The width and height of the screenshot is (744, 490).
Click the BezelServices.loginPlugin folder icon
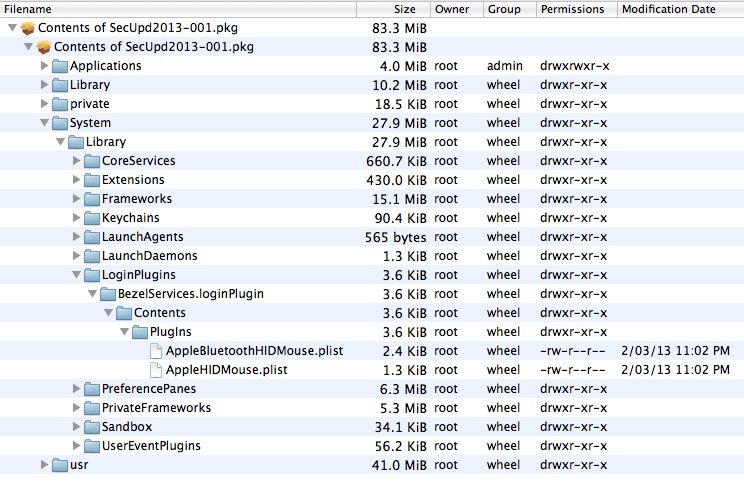(108, 294)
